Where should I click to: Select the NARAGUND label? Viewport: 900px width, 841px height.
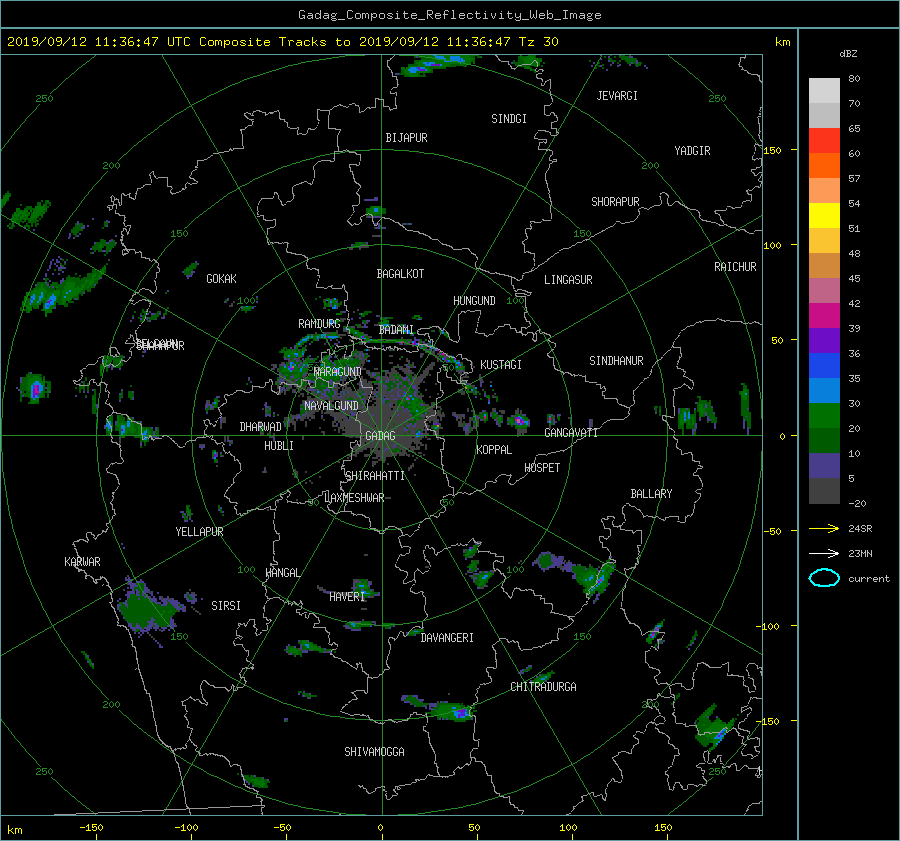[x=338, y=372]
